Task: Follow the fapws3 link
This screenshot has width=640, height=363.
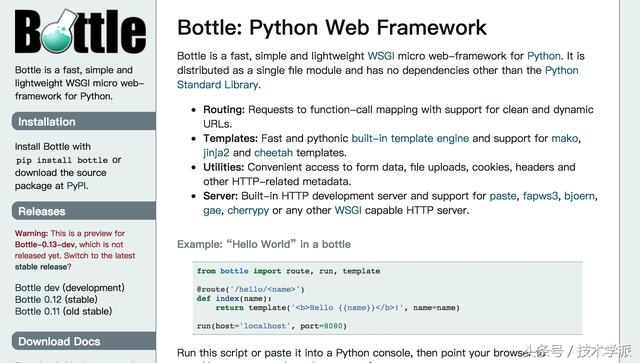Action: (x=540, y=196)
